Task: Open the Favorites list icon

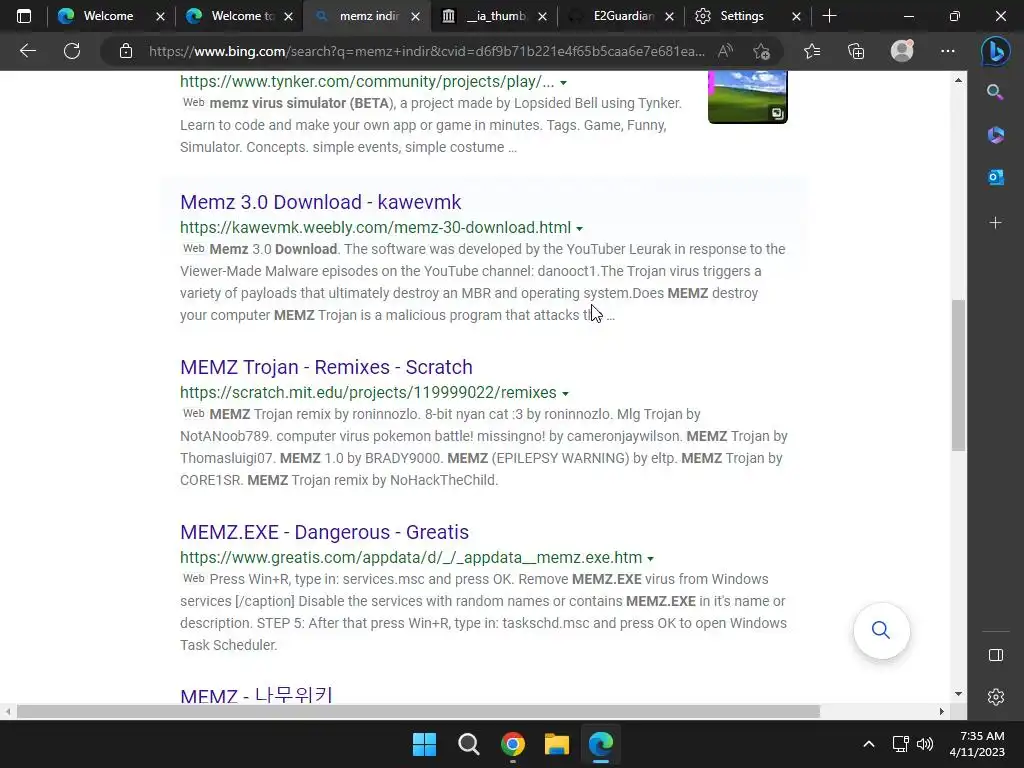Action: click(812, 51)
